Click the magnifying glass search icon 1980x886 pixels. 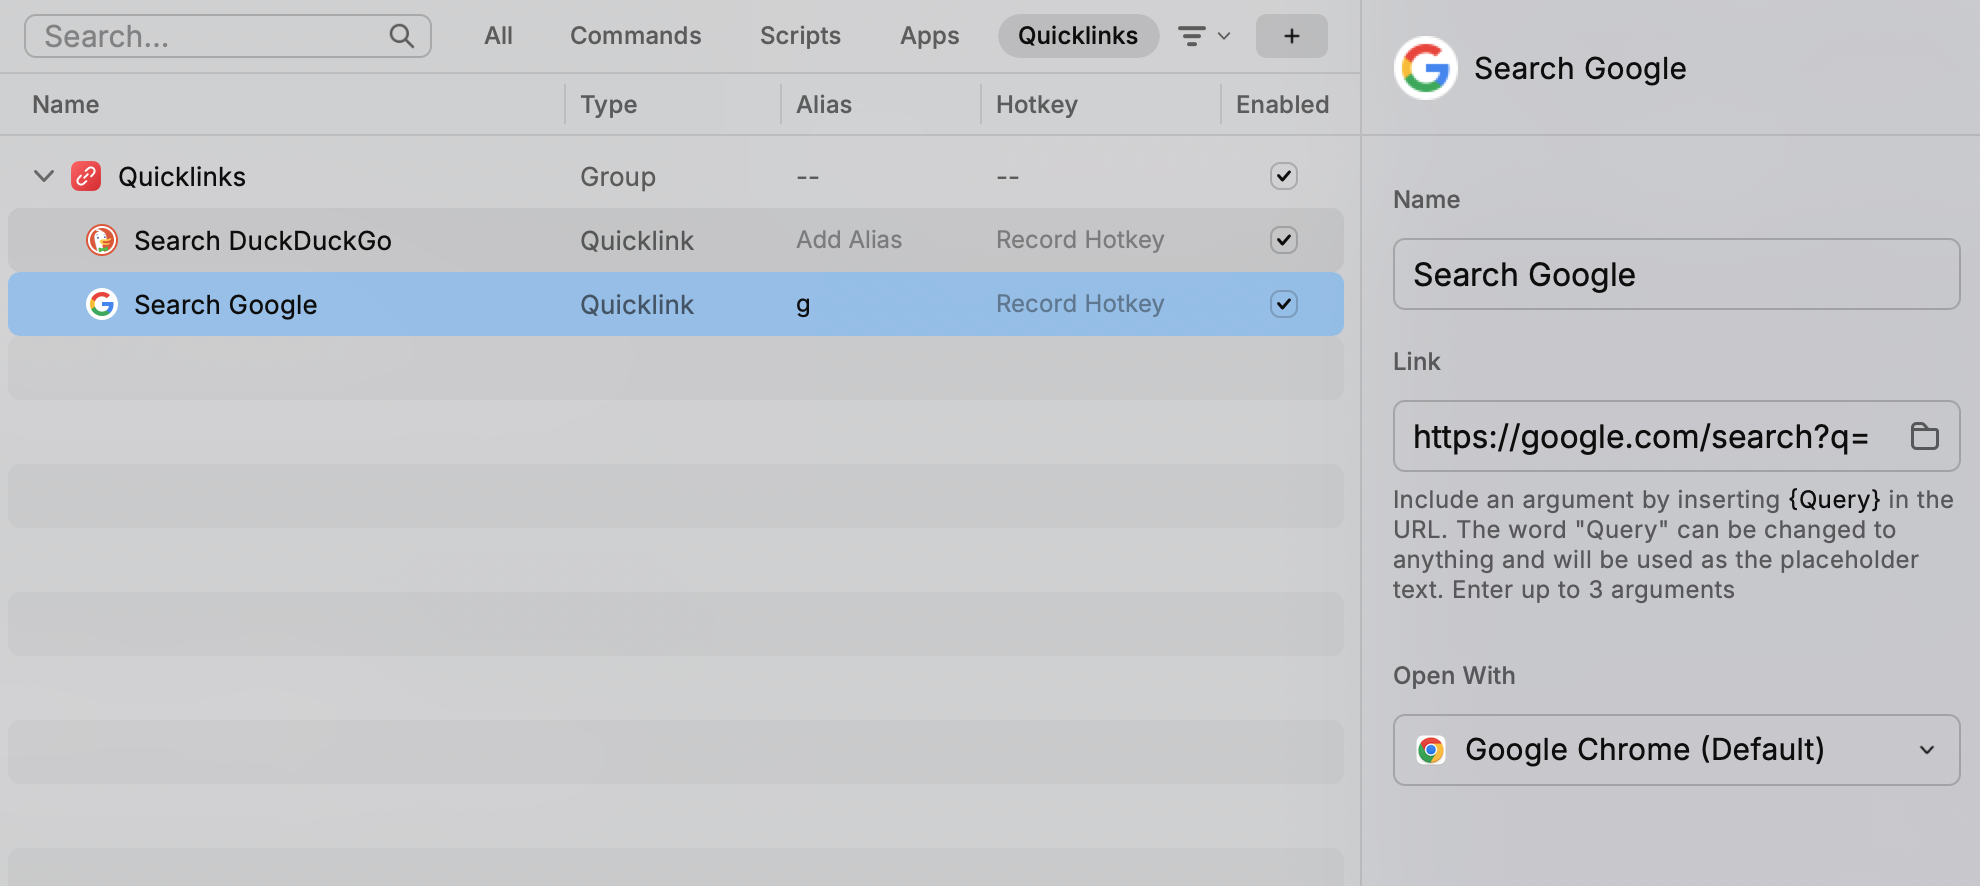pos(401,36)
